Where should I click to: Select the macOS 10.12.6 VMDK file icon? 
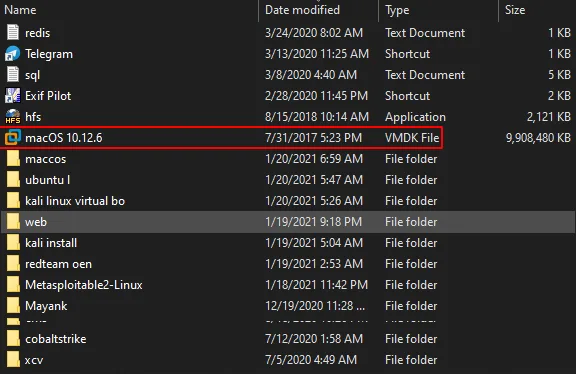pos(13,137)
